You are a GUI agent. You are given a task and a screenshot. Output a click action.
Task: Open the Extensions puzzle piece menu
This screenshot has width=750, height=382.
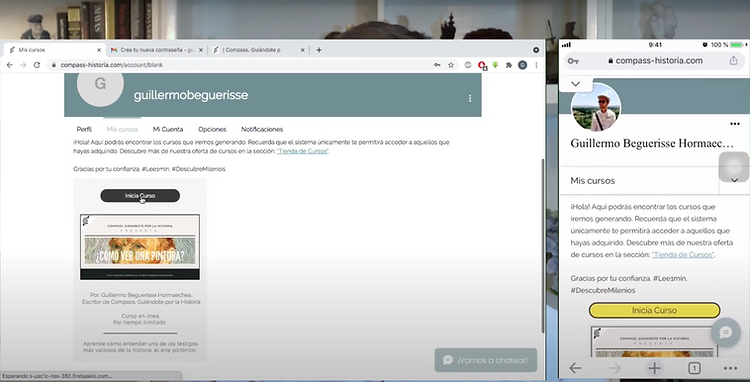click(509, 65)
